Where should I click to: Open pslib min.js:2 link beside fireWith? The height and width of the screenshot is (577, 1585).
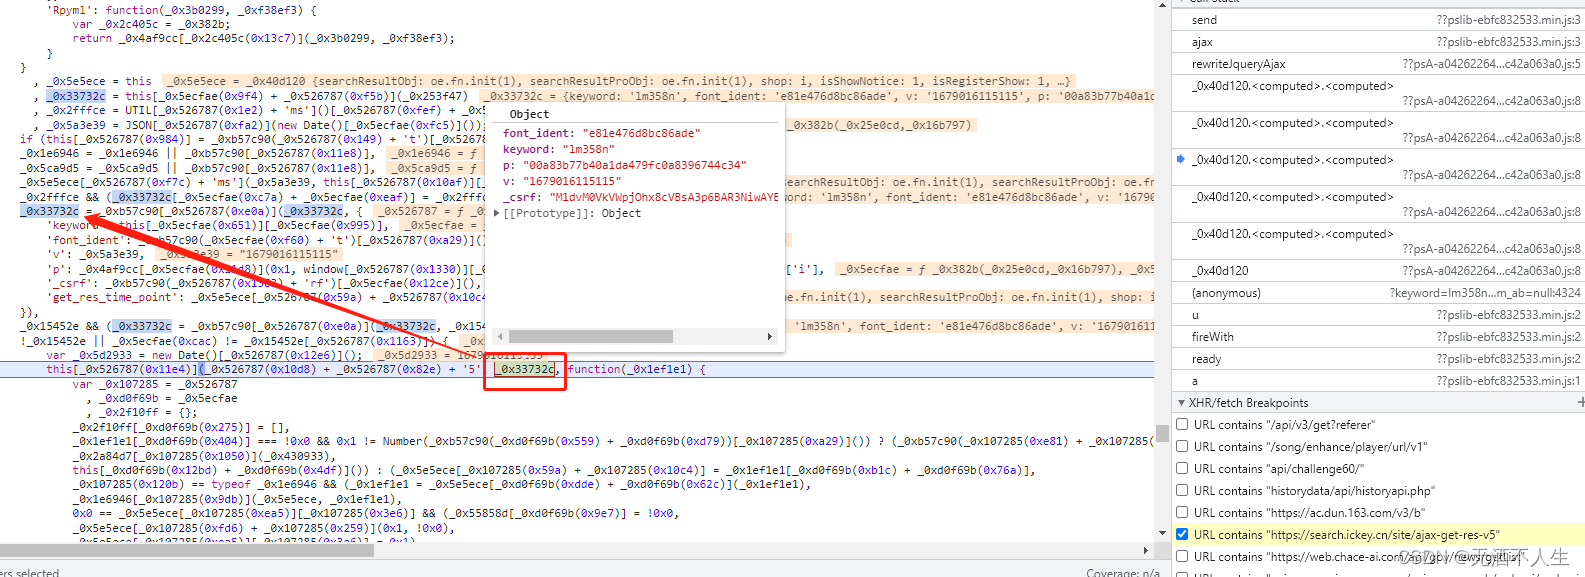click(x=1509, y=337)
